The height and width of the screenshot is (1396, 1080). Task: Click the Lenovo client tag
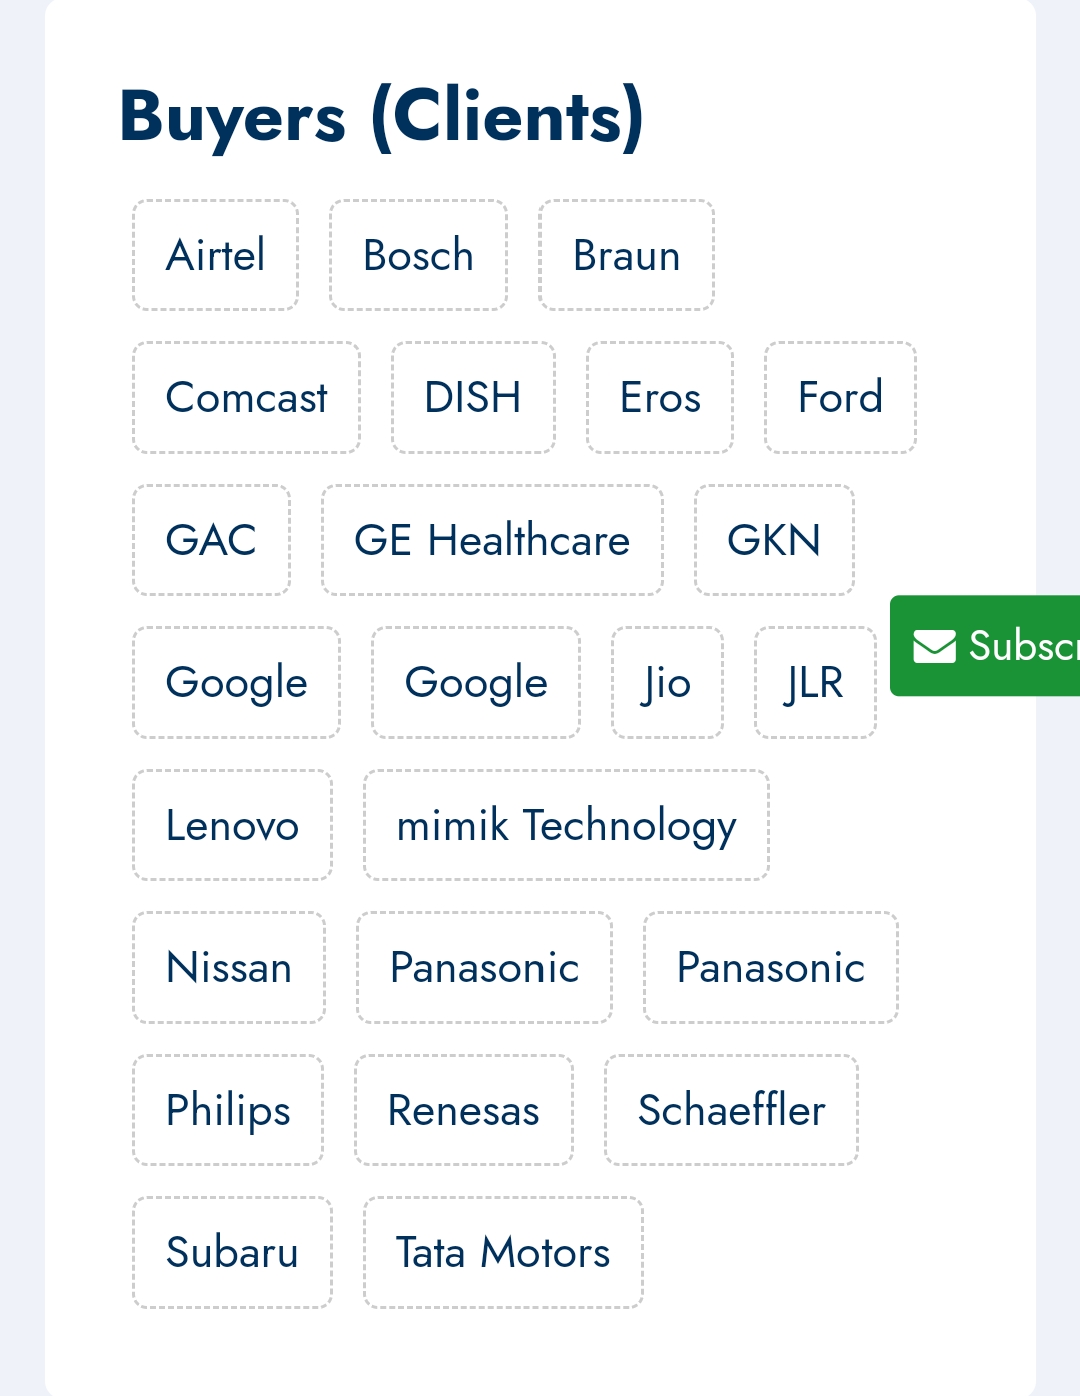232,825
